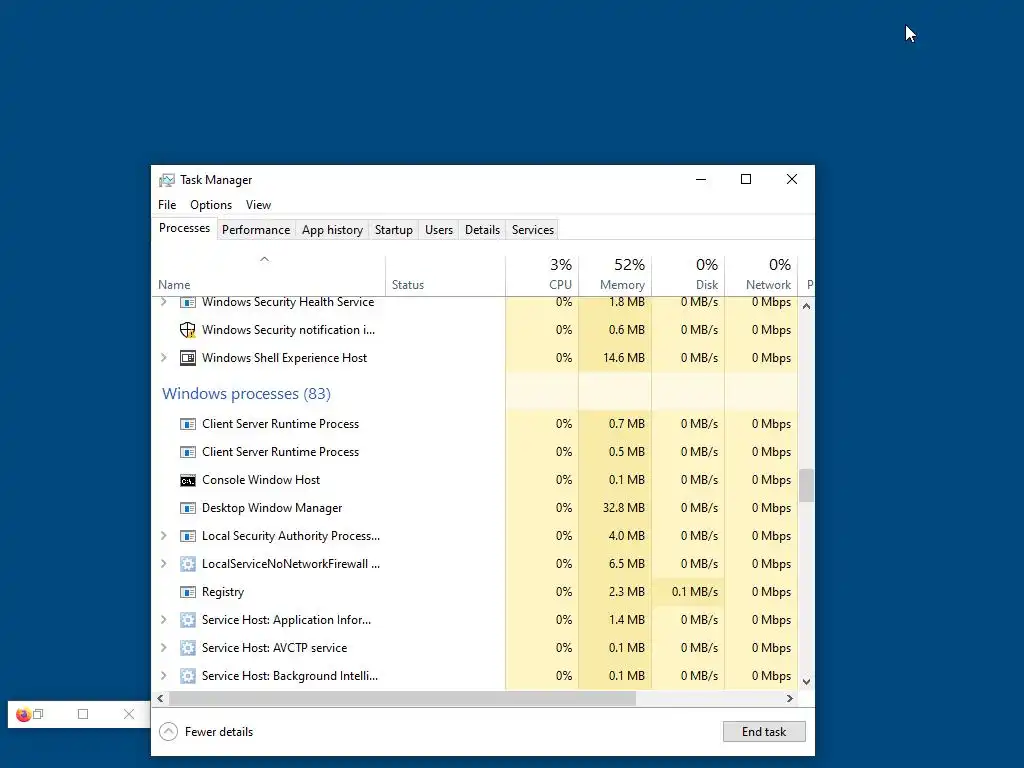Image resolution: width=1024 pixels, height=768 pixels.
Task: Click the Service Host: Application Infor... icon
Action: (x=187, y=620)
